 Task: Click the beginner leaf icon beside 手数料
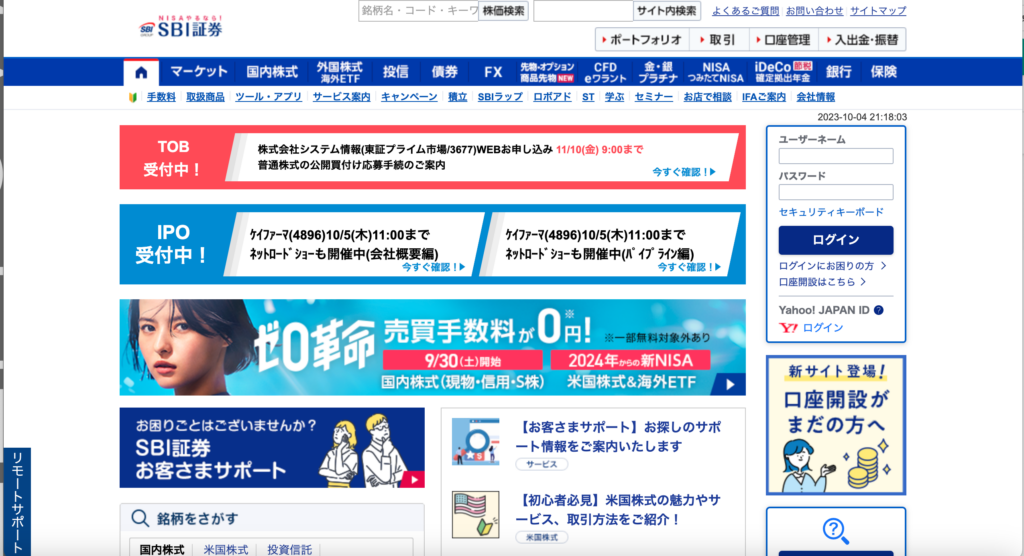(x=133, y=97)
